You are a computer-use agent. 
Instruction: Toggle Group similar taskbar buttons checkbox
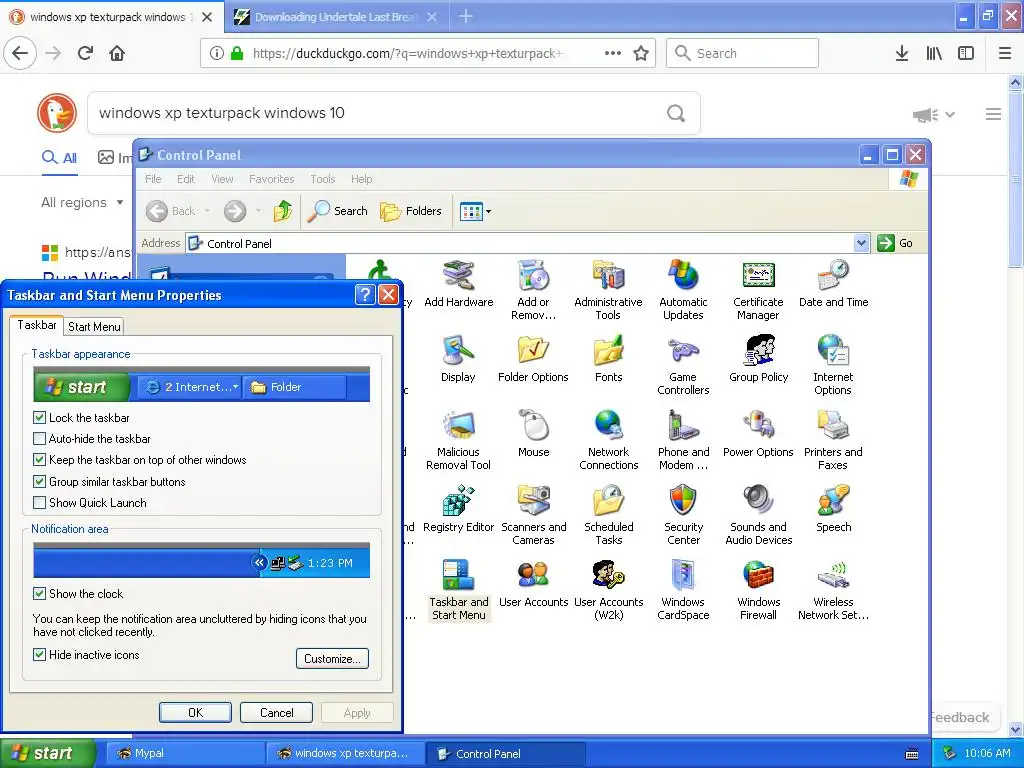coord(39,481)
